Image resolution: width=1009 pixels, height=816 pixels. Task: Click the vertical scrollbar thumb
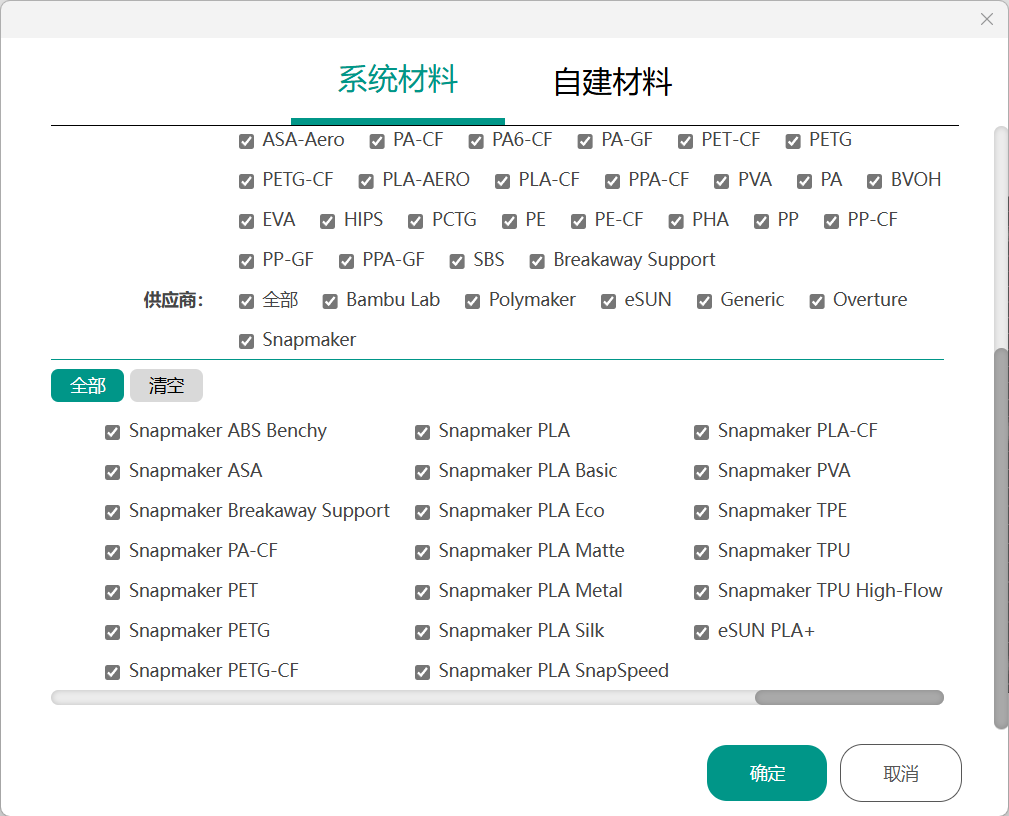1001,538
